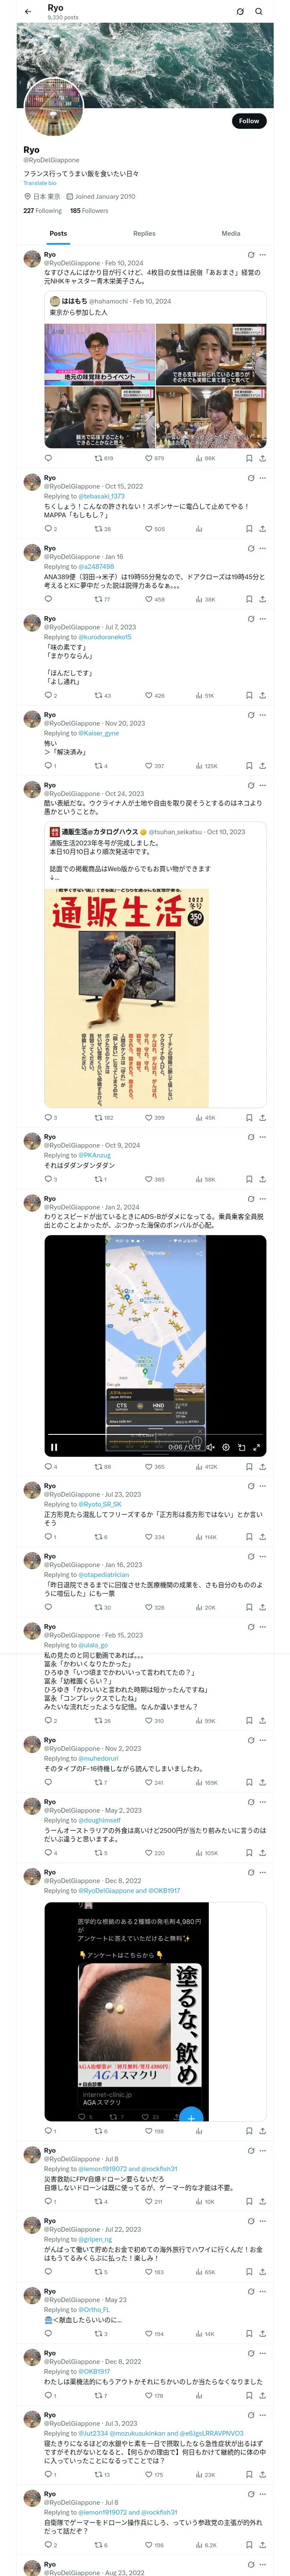
Task: Expand options for the Jan 2, 2024 post
Action: click(x=263, y=1198)
